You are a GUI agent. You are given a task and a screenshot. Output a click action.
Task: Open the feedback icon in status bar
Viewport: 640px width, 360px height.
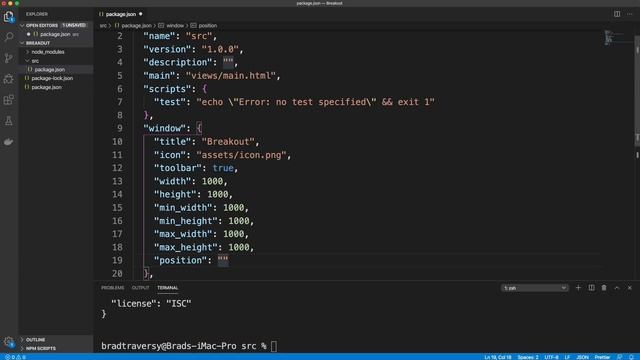(620, 357)
